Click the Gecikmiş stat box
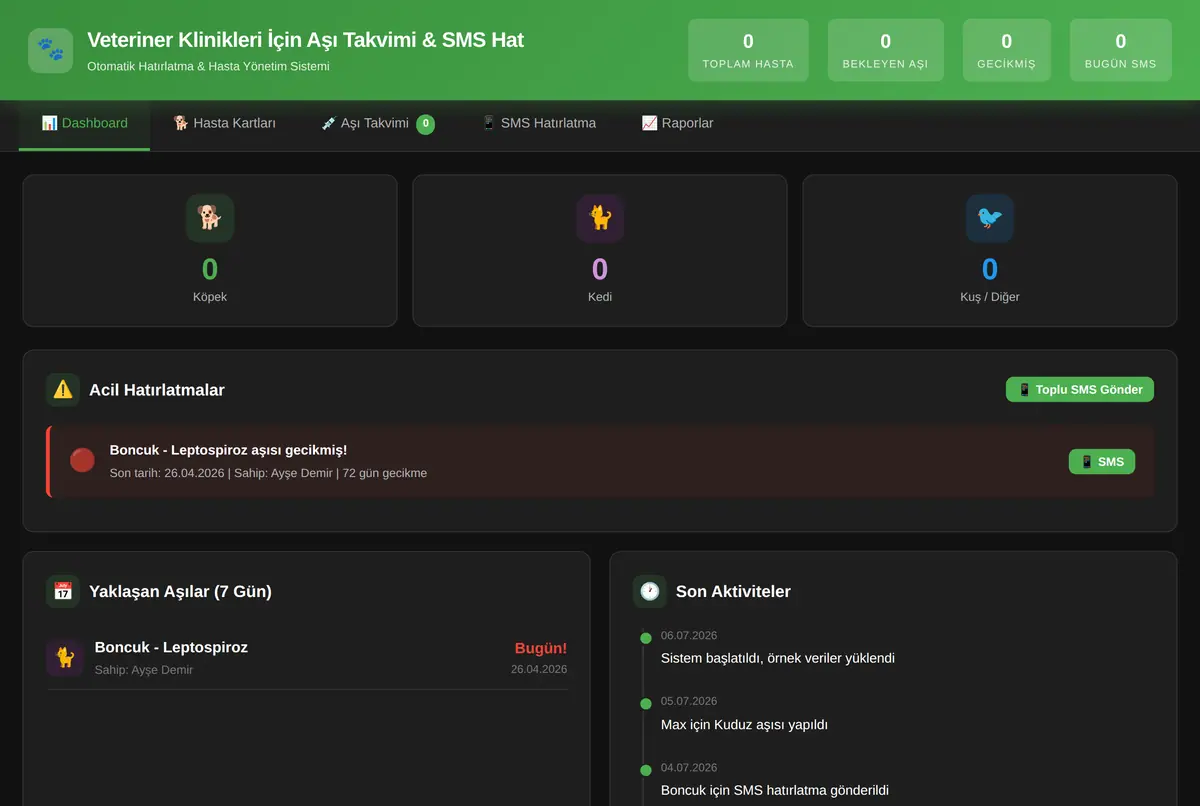The image size is (1200, 806). [1006, 50]
